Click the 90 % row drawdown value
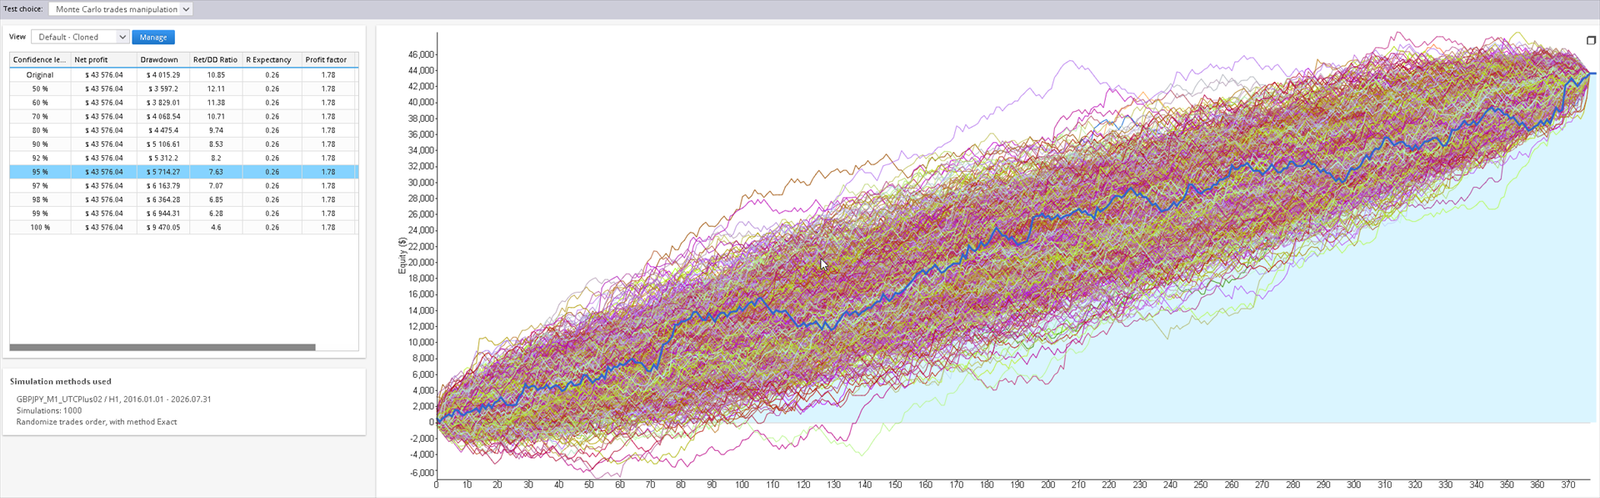 pos(163,144)
